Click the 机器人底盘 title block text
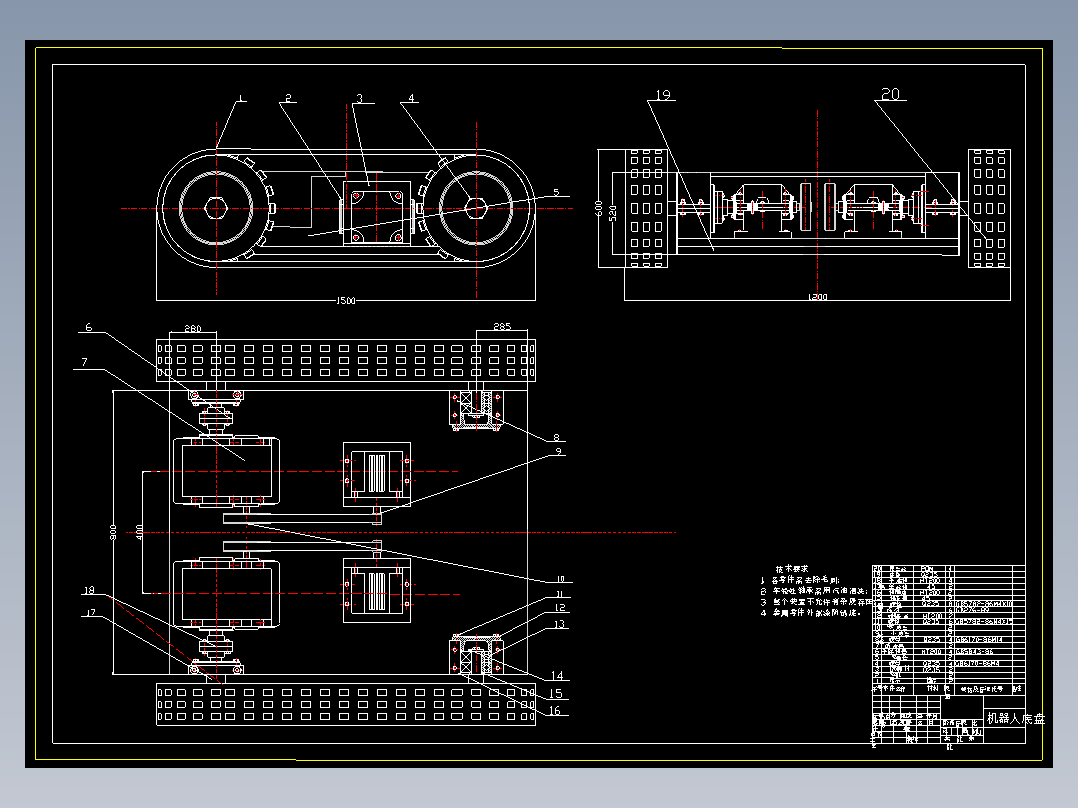 (x=1015, y=718)
